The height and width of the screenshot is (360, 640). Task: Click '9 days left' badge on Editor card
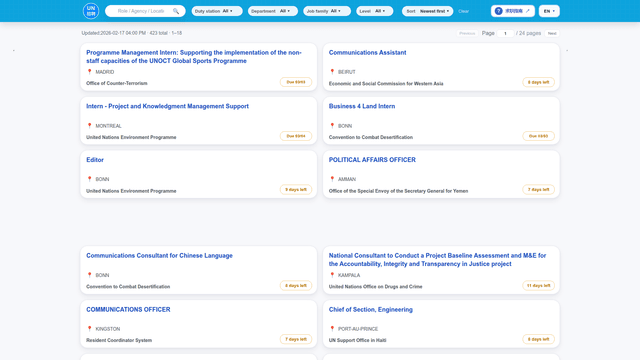[296, 189]
